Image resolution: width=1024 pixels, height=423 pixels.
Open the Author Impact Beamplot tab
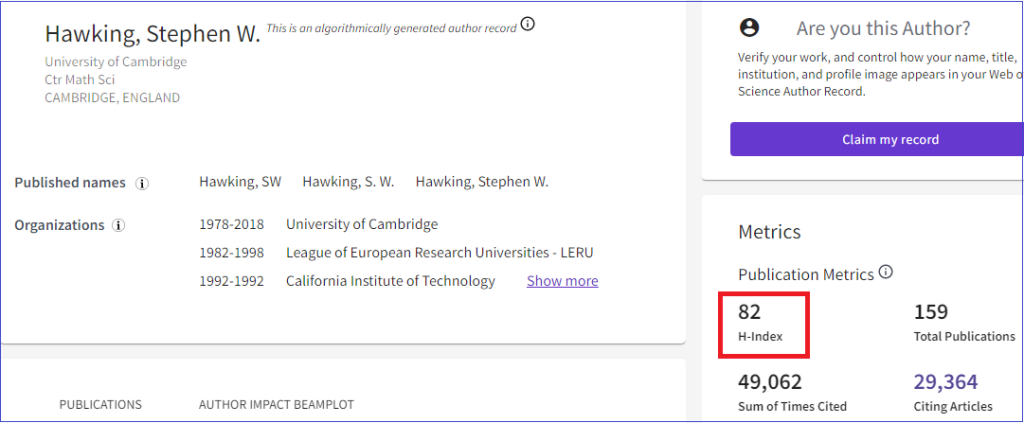point(276,405)
